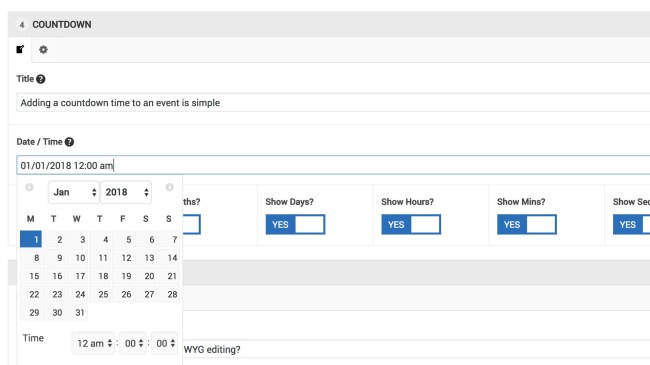Click the Time label in date picker
Image resolution: width=650 pixels, height=365 pixels.
click(x=33, y=338)
